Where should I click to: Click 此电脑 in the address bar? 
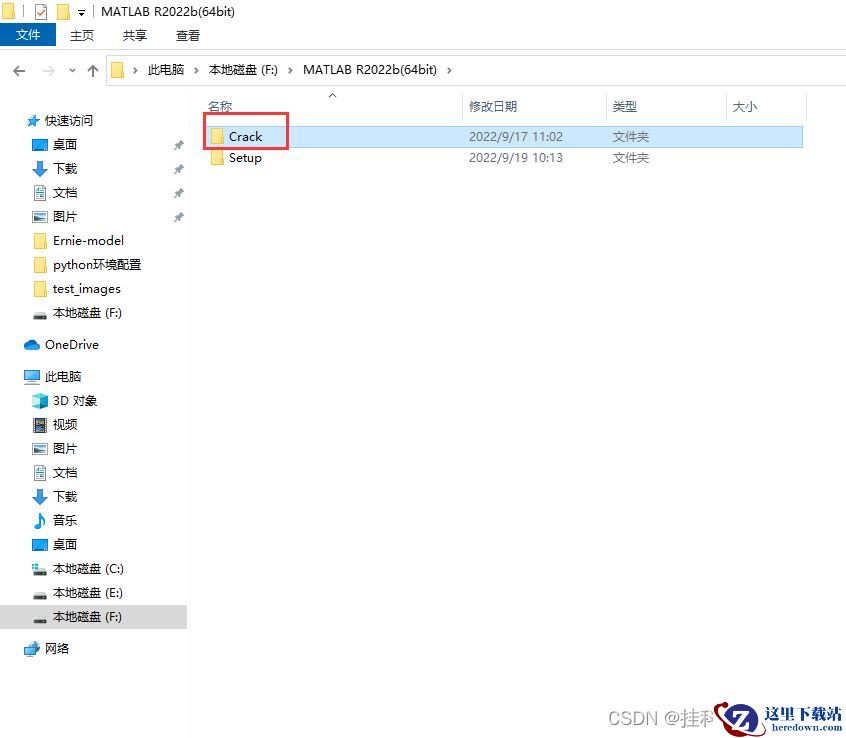tap(166, 70)
